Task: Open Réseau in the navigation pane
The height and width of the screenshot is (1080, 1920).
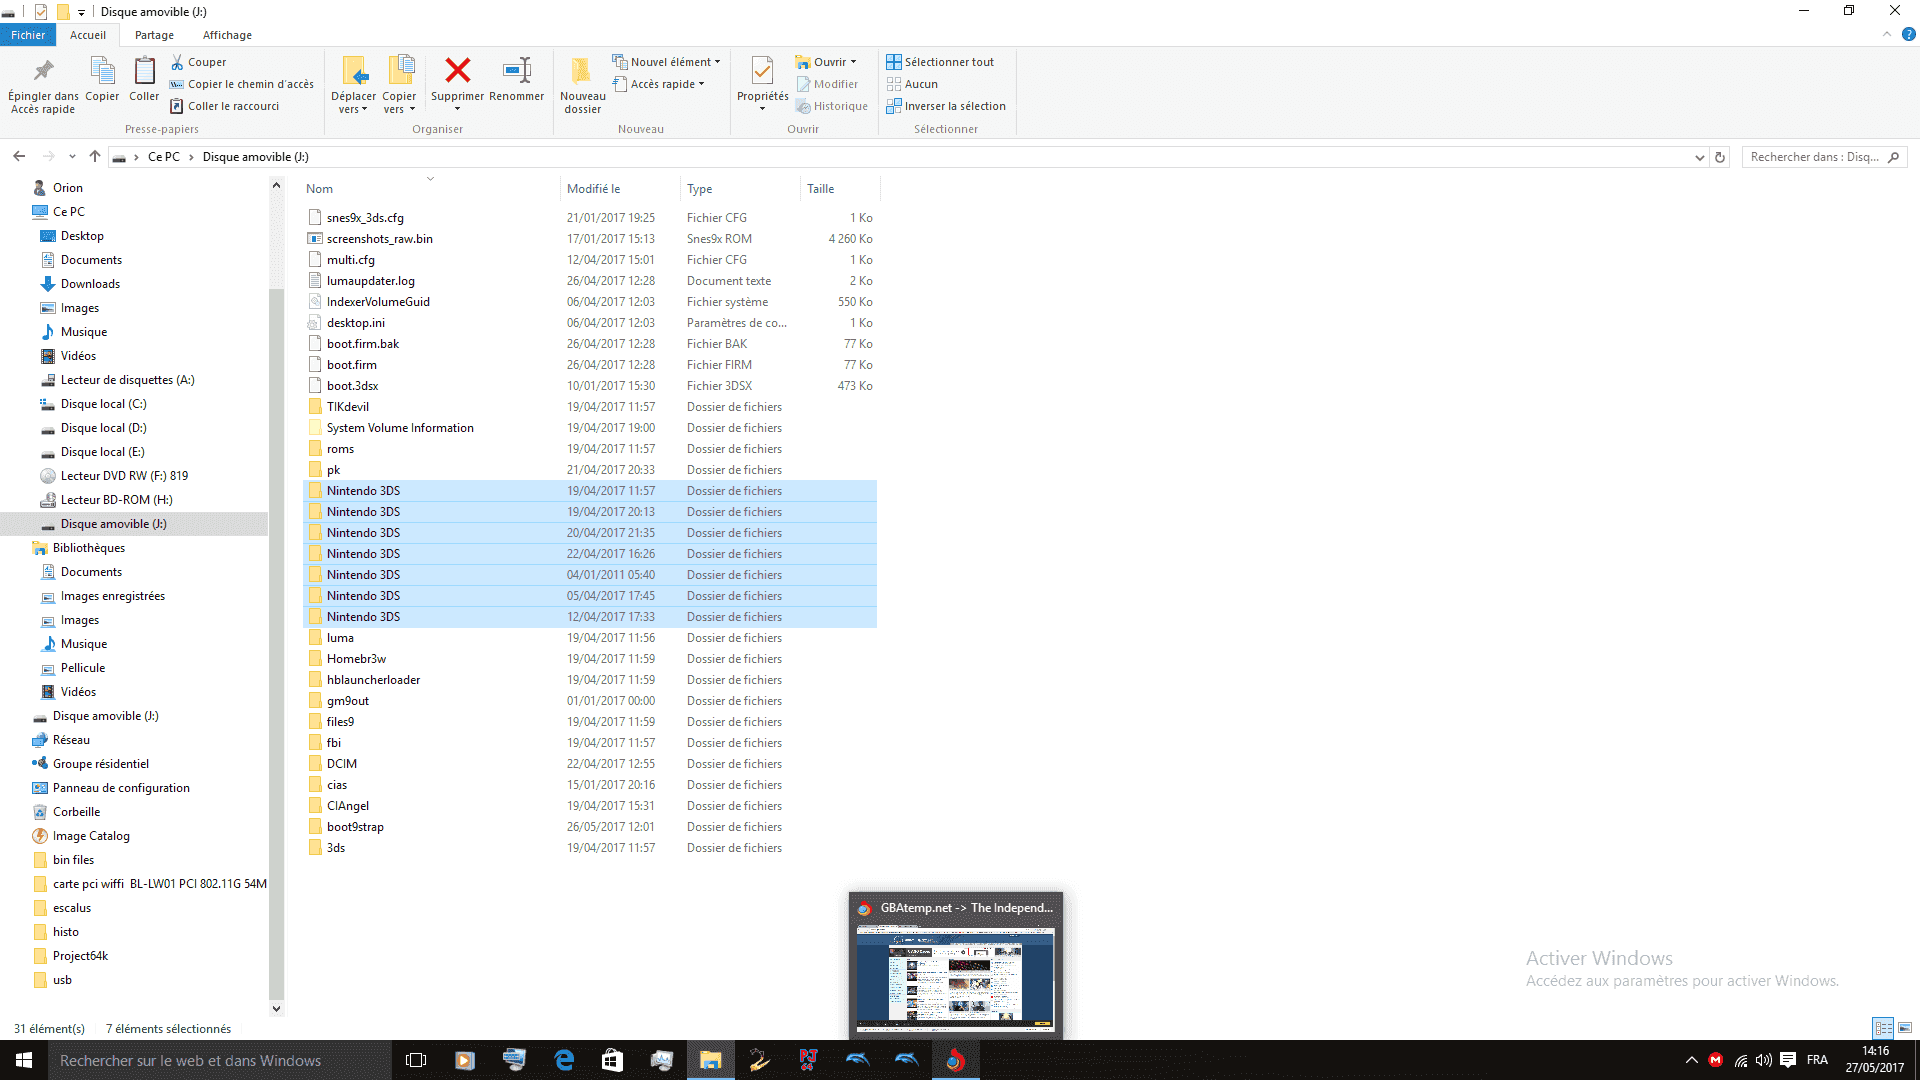Action: [71, 740]
